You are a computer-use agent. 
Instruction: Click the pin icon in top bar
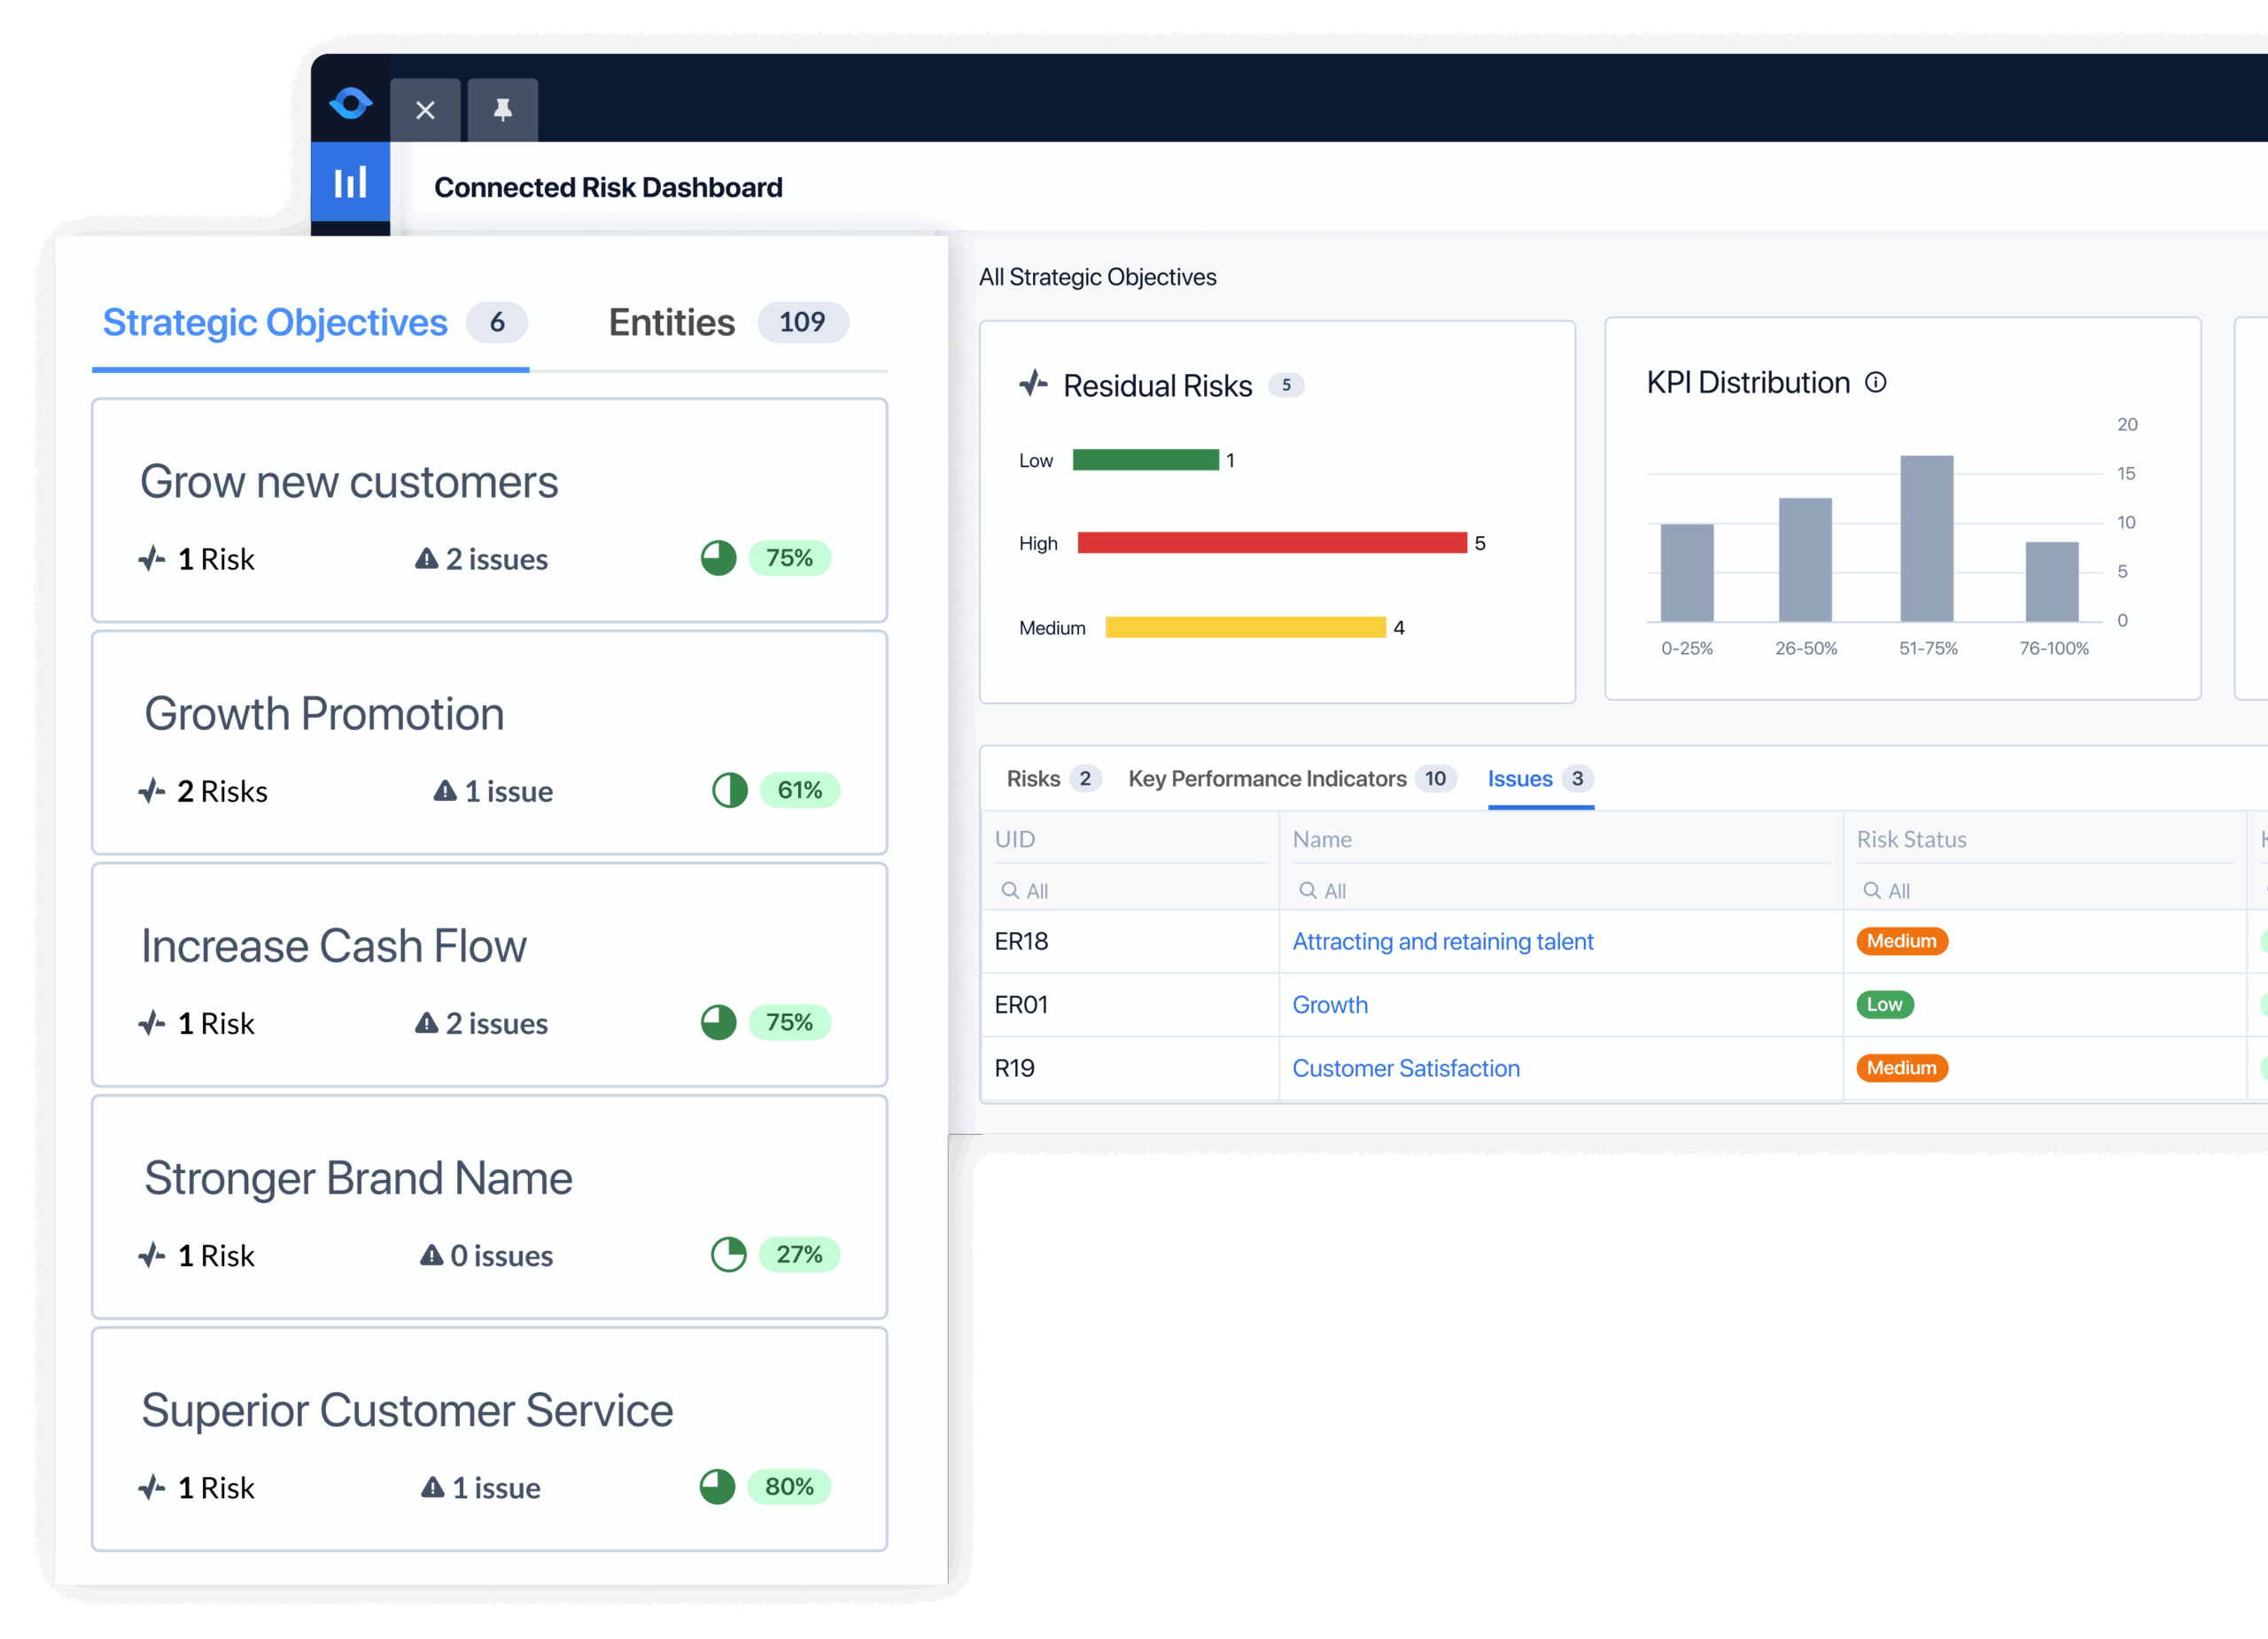(x=502, y=110)
